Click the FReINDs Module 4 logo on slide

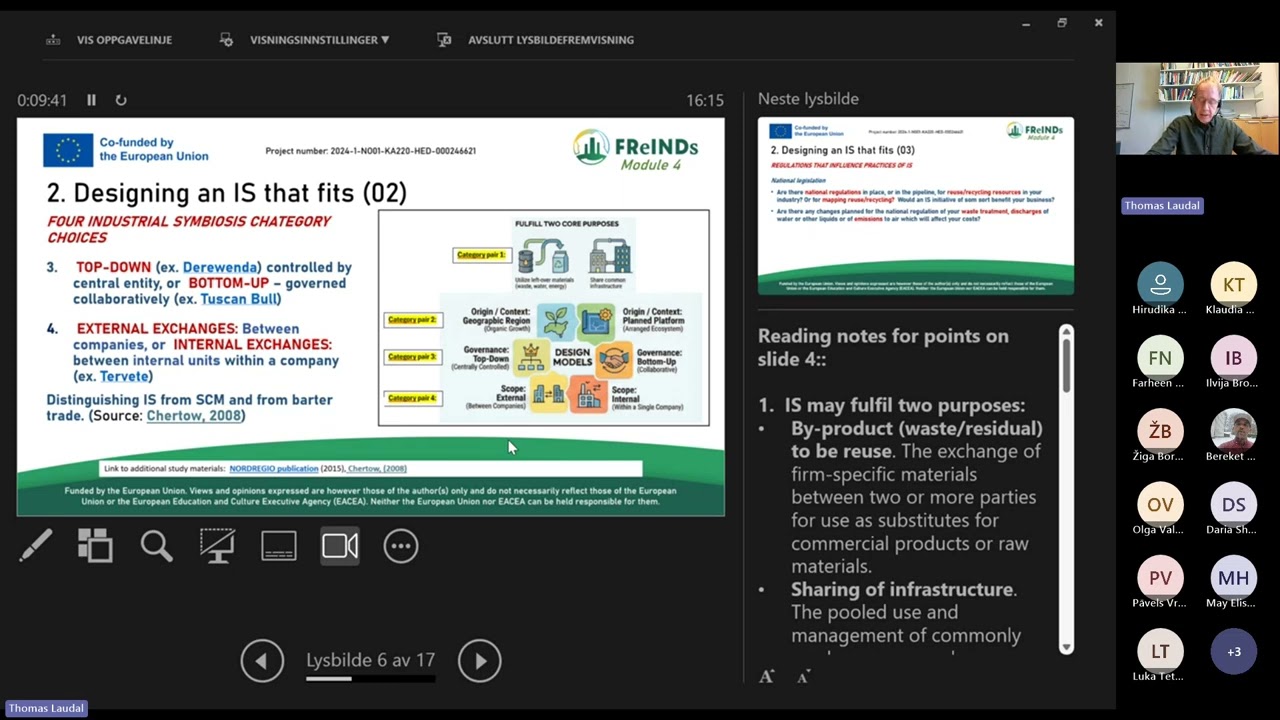[x=636, y=149]
